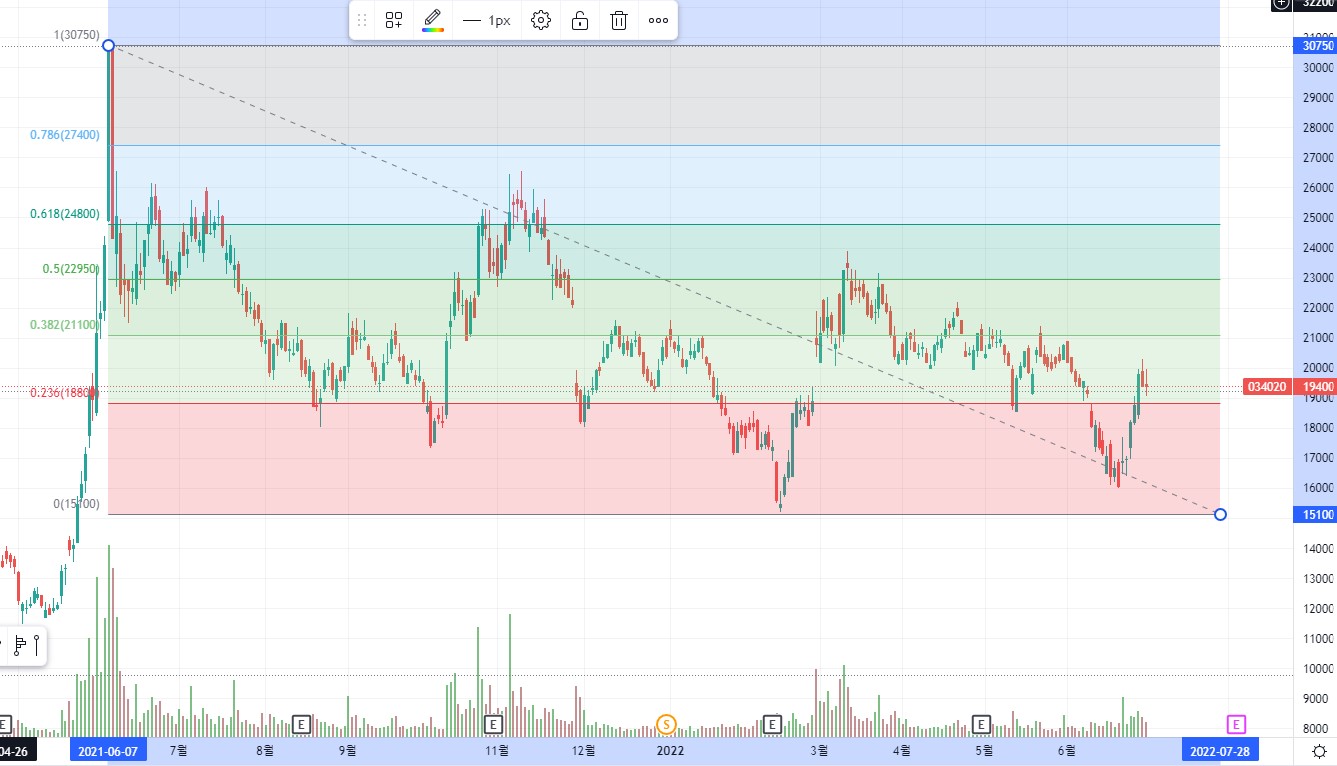Open Fib retracement settings gear
1337x766 pixels.
[541, 20]
